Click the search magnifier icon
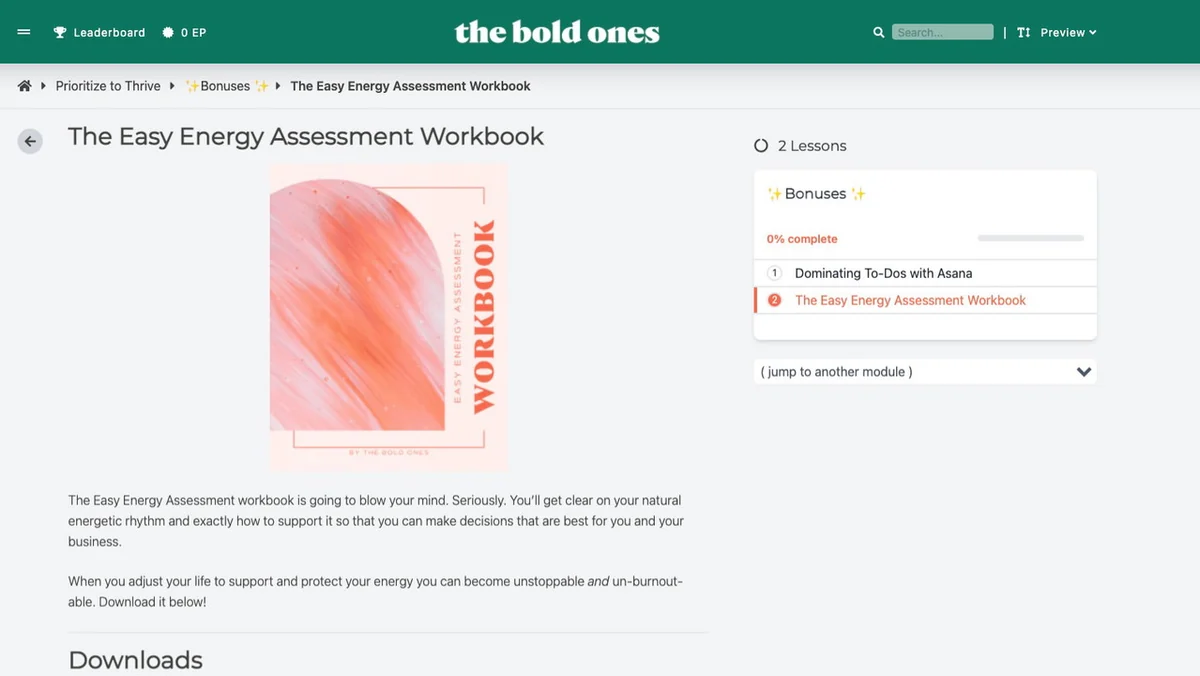This screenshot has width=1200, height=676. (879, 32)
